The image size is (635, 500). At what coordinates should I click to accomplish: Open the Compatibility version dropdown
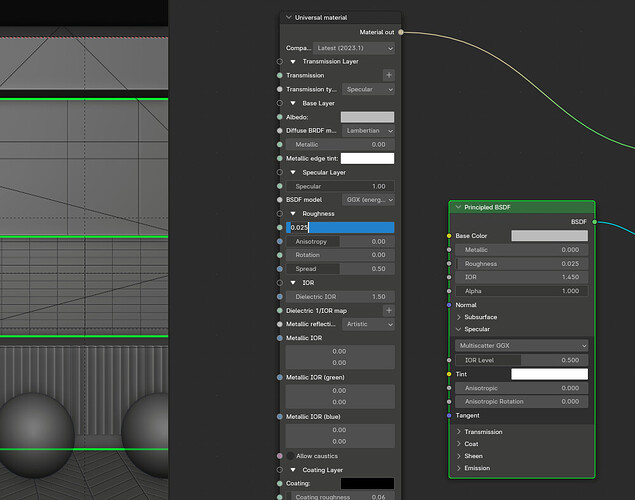(354, 48)
